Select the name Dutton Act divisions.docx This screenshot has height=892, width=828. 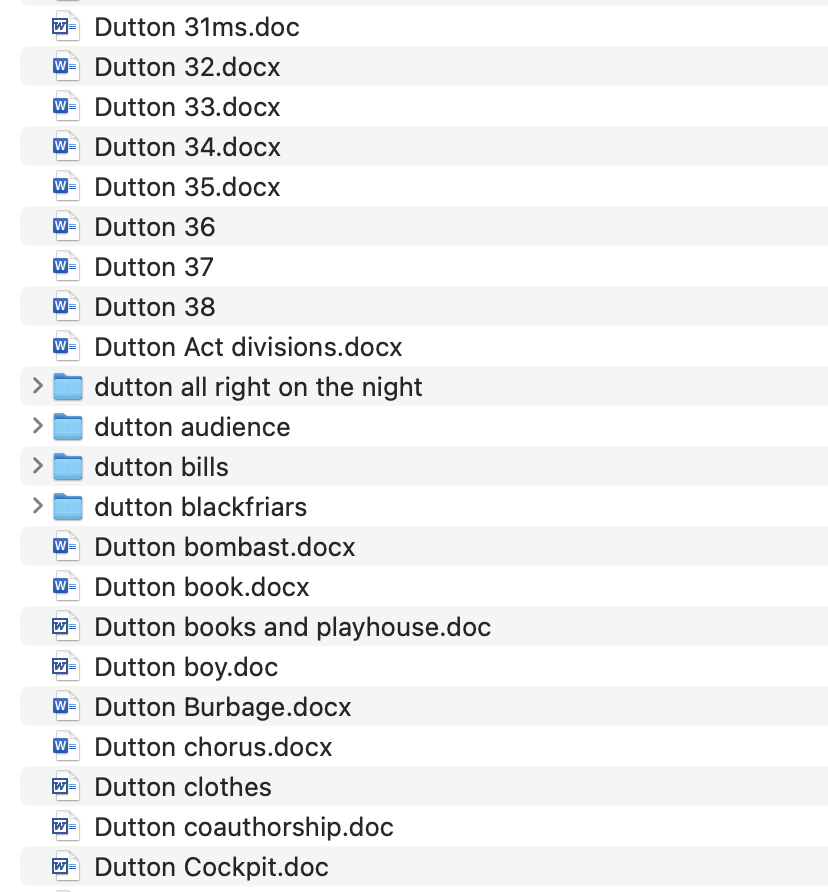pos(248,347)
